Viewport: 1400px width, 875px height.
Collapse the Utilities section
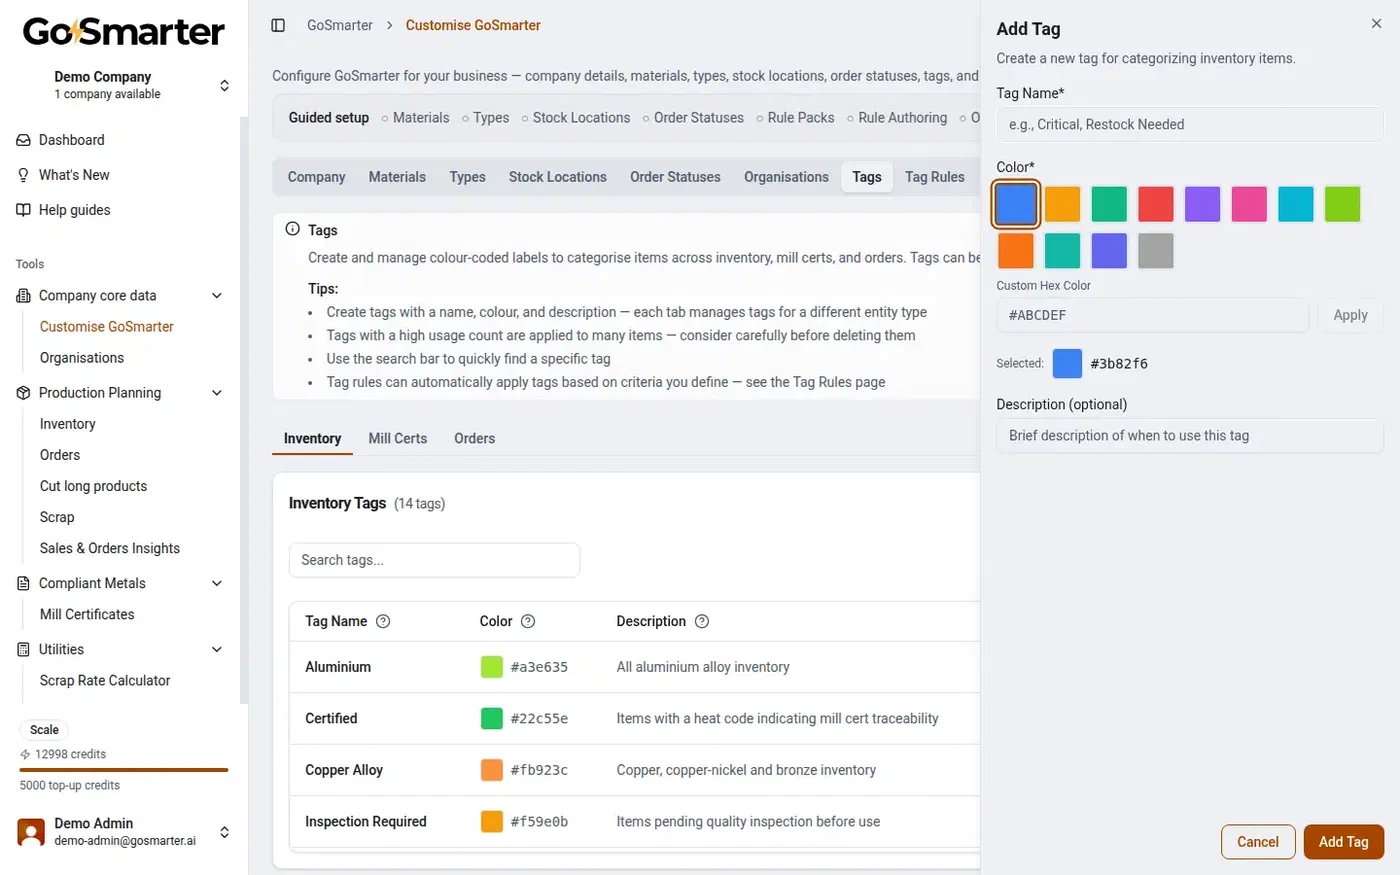[217, 649]
